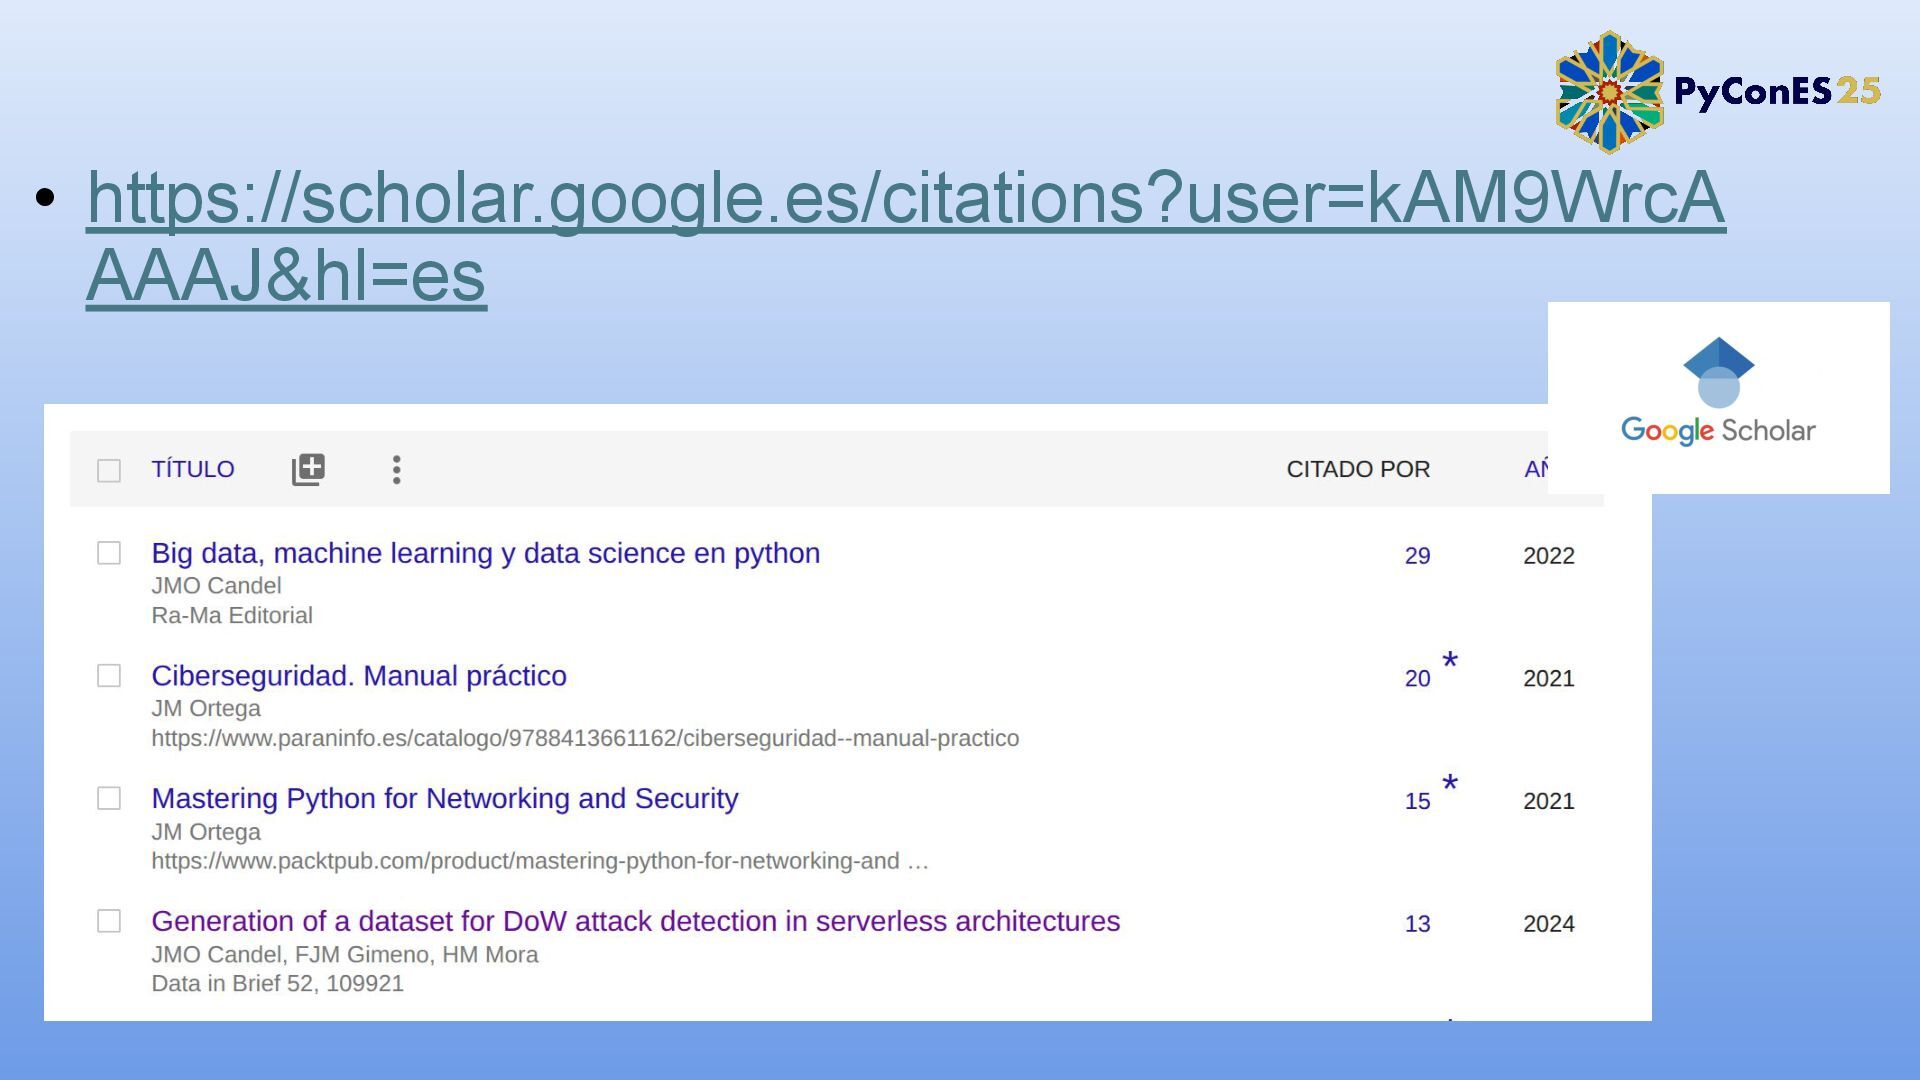The height and width of the screenshot is (1080, 1920).
Task: Click the star next to citation count 15
Action: (x=1450, y=784)
